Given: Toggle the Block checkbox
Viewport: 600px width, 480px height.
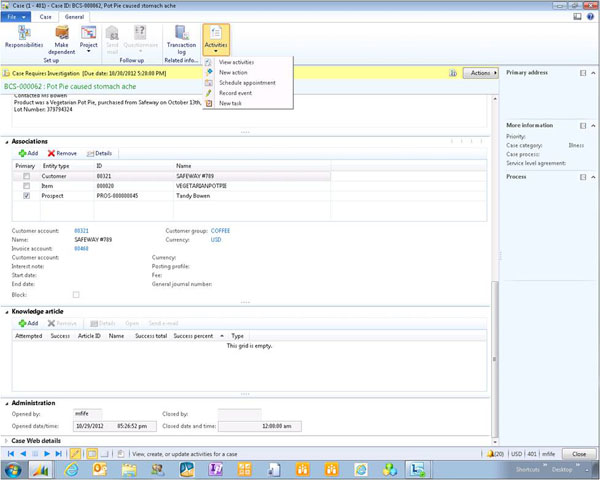Looking at the screenshot, I should coord(76,294).
